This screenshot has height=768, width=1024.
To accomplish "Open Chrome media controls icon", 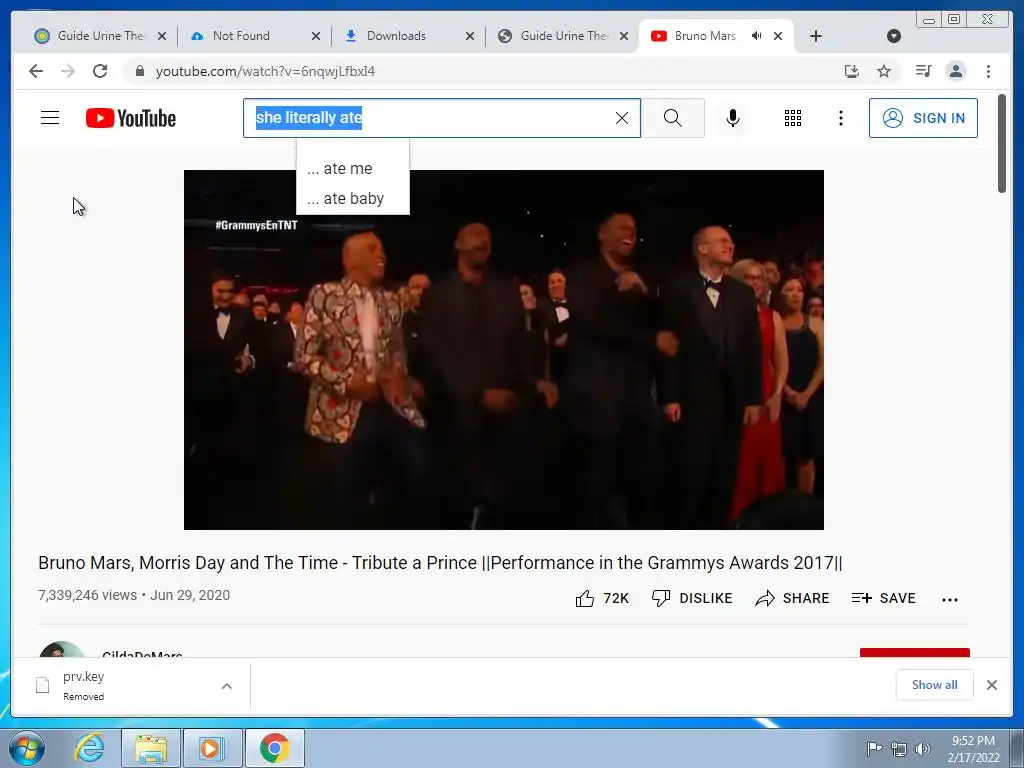I will (x=923, y=71).
